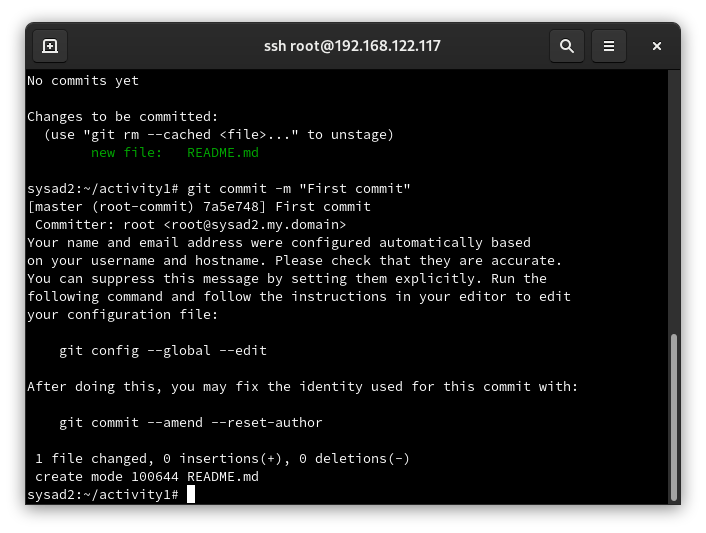Close the ssh terminal window
706x533 pixels.
click(657, 46)
